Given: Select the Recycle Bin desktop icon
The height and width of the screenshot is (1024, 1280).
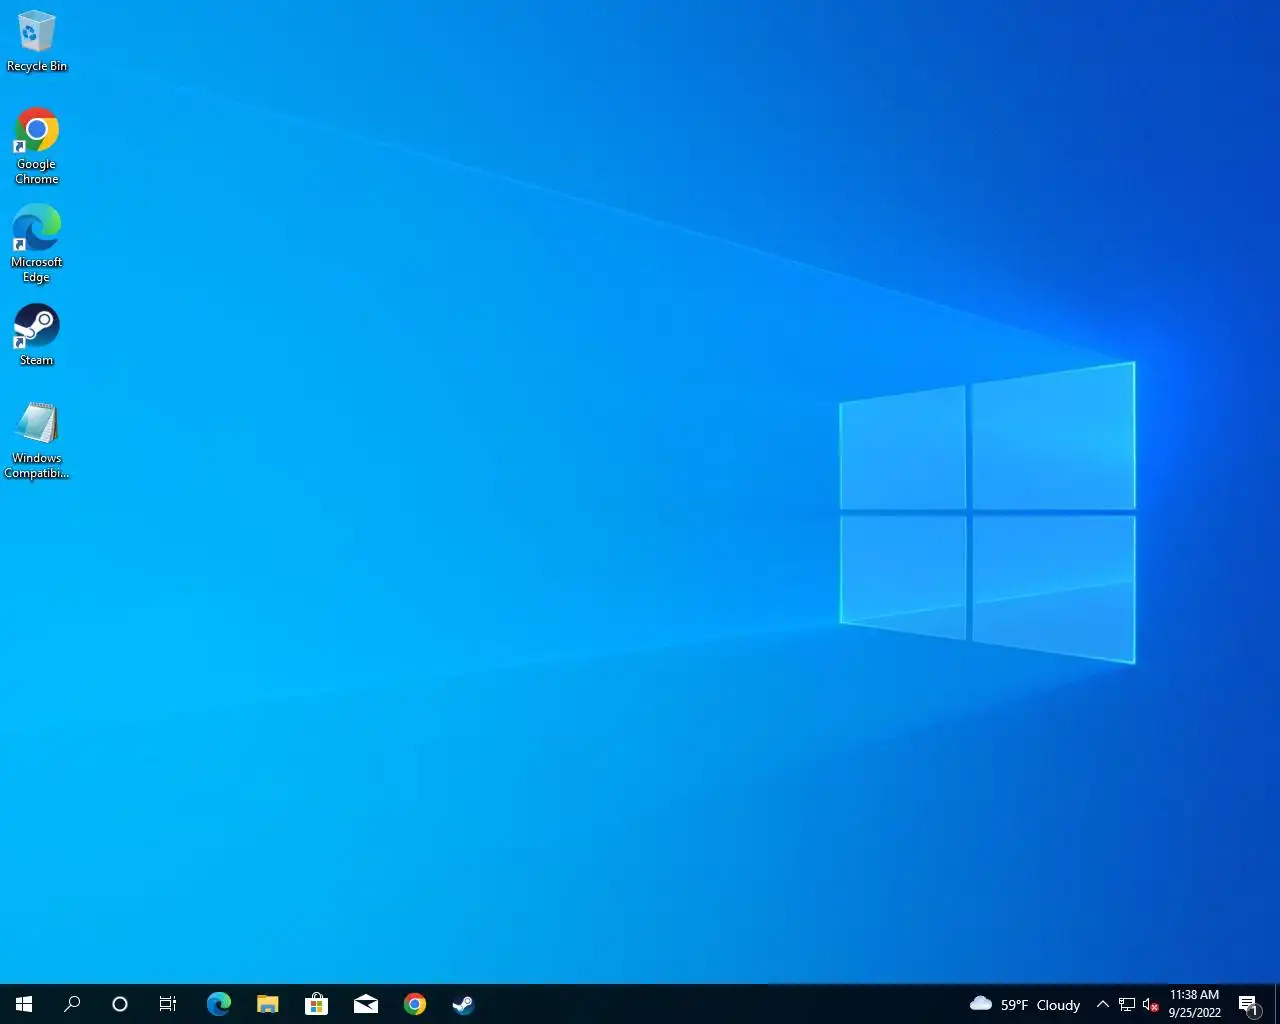Looking at the screenshot, I should [37, 41].
